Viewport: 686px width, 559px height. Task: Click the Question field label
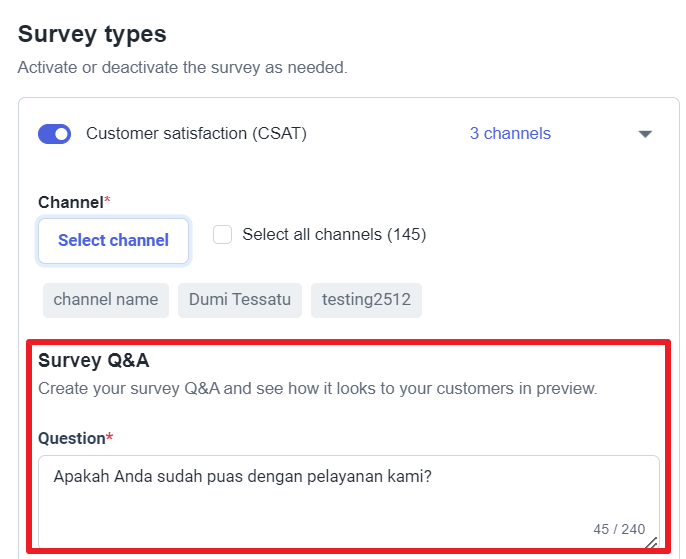tap(71, 438)
